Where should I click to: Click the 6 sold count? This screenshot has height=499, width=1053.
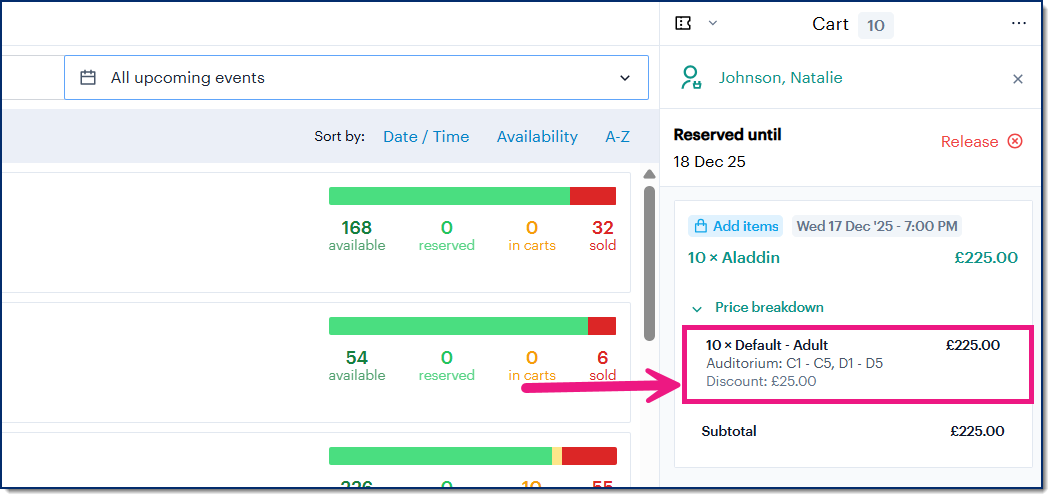[x=602, y=358]
